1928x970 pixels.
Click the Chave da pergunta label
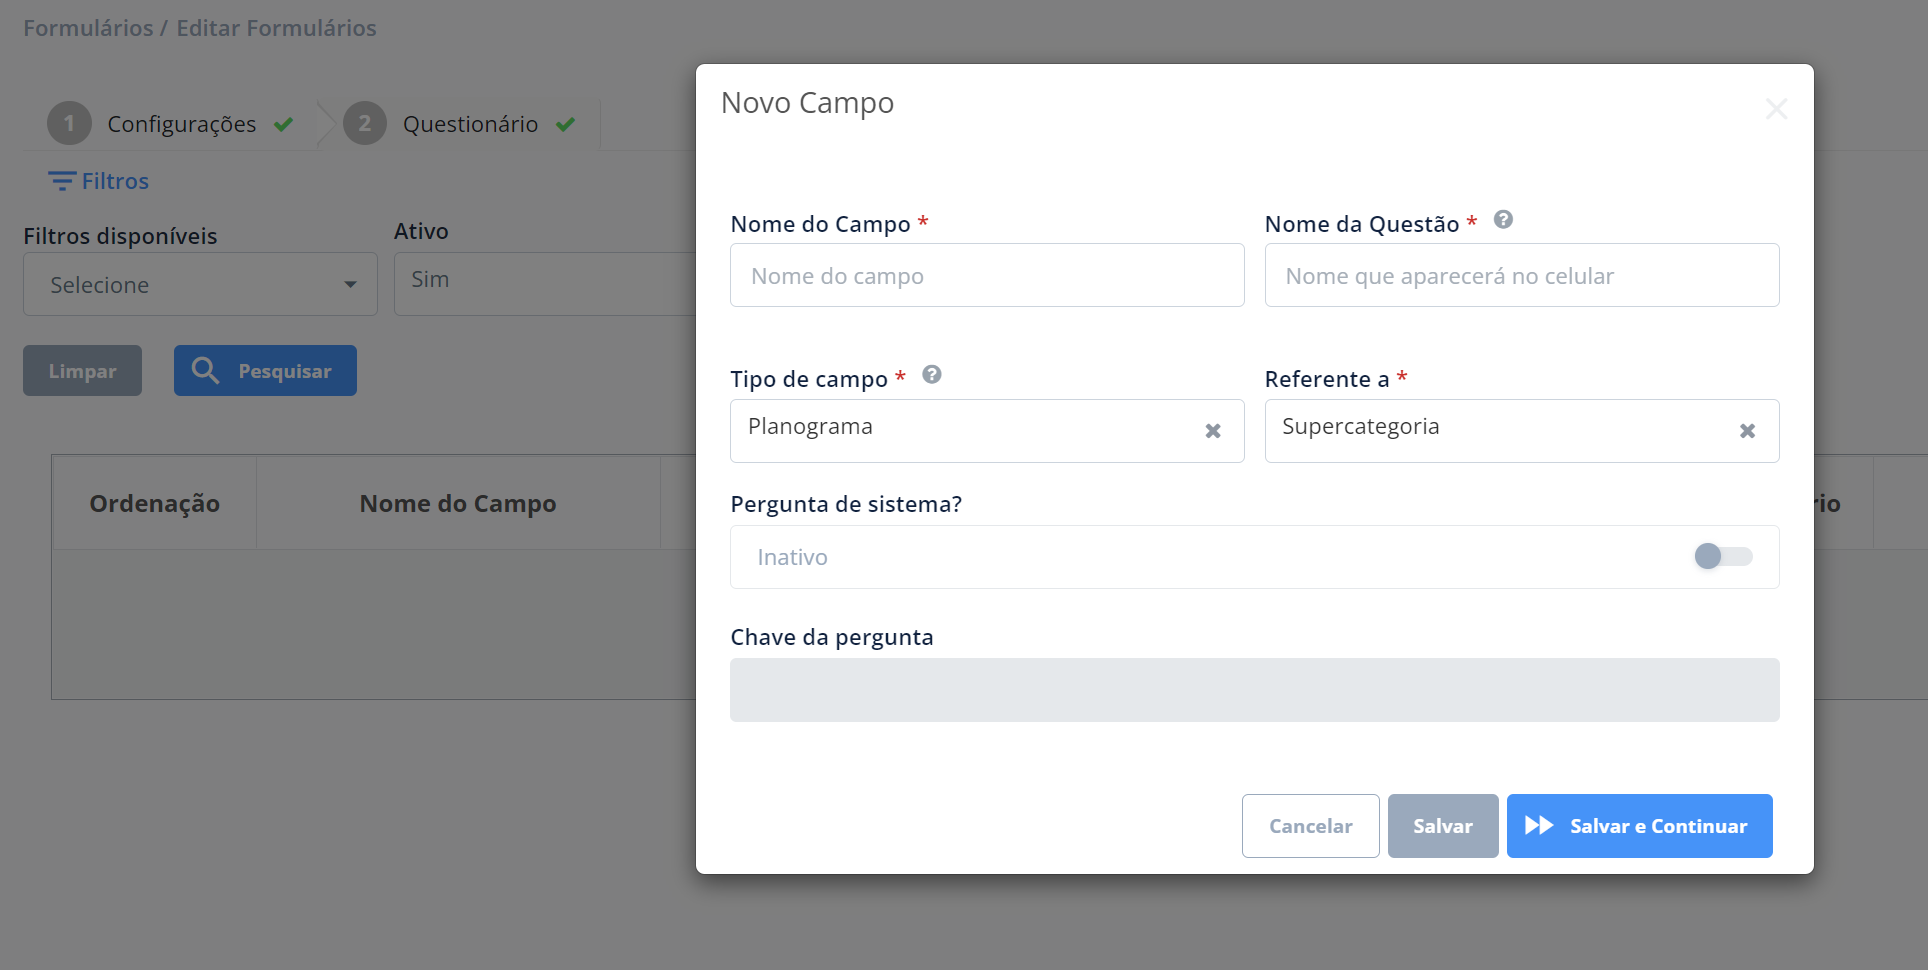pos(832,637)
